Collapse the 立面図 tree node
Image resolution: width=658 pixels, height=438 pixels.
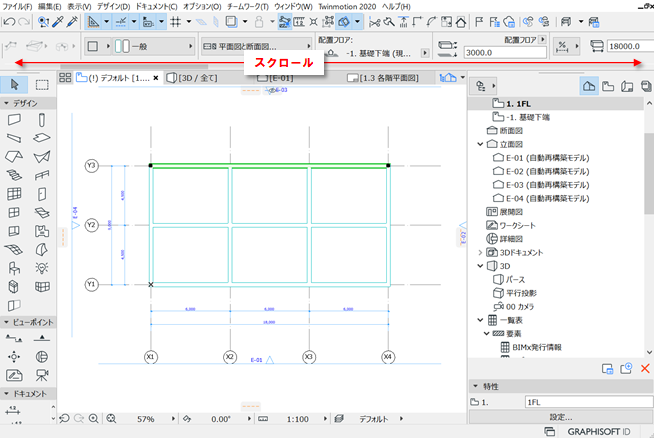click(x=480, y=144)
